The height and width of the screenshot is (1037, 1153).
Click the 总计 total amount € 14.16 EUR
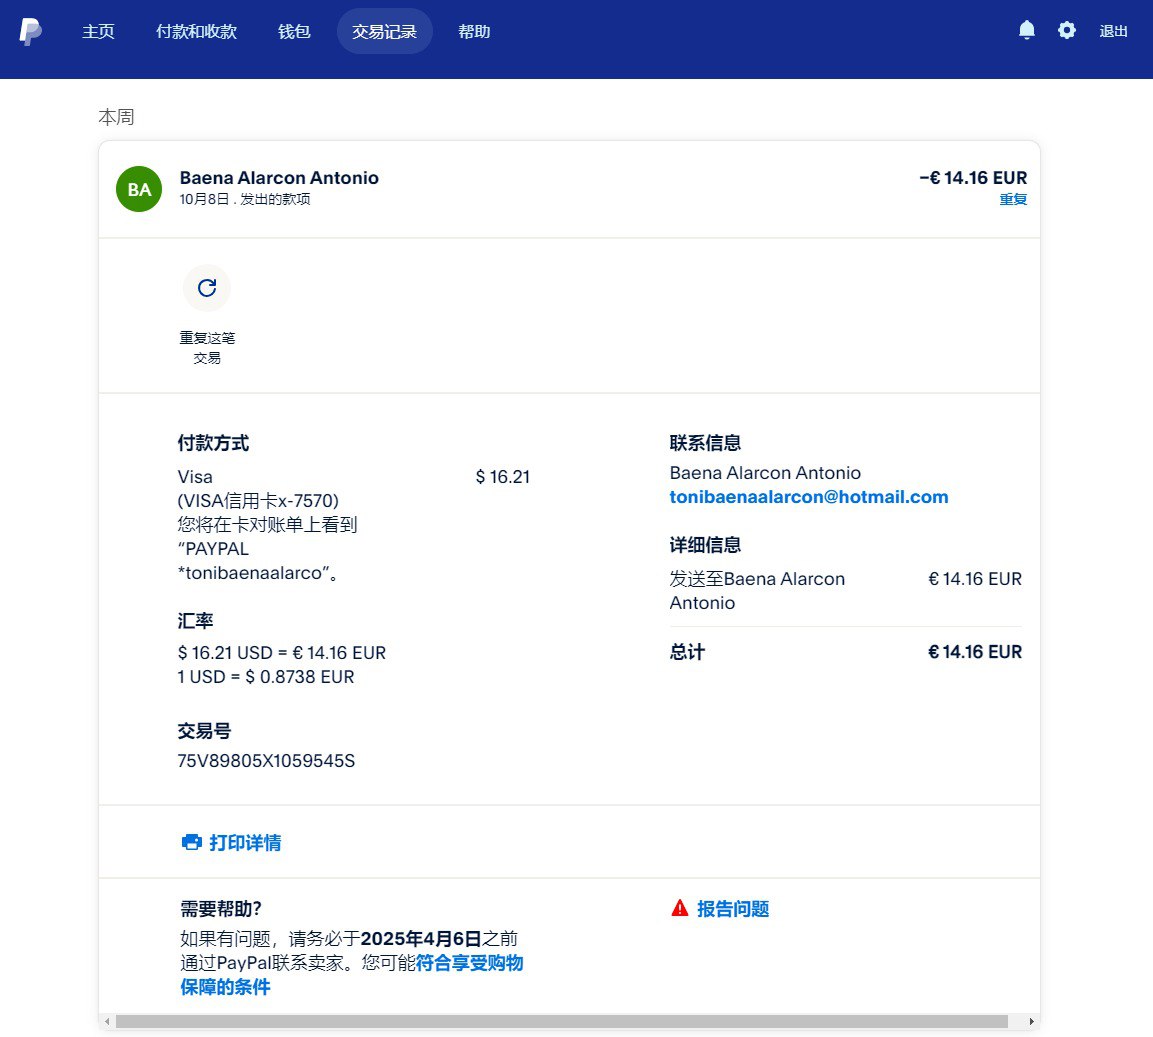click(975, 652)
